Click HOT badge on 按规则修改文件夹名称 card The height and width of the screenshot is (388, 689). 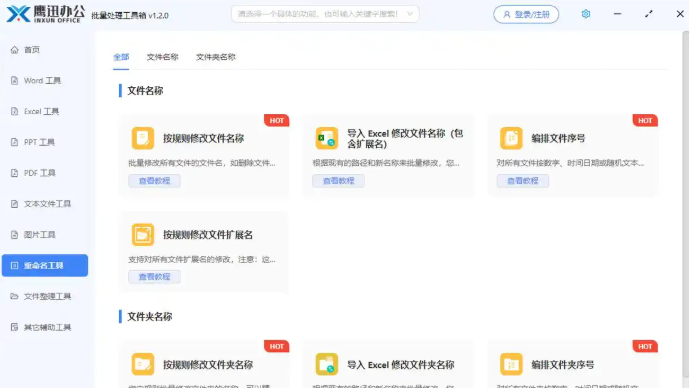(x=276, y=346)
